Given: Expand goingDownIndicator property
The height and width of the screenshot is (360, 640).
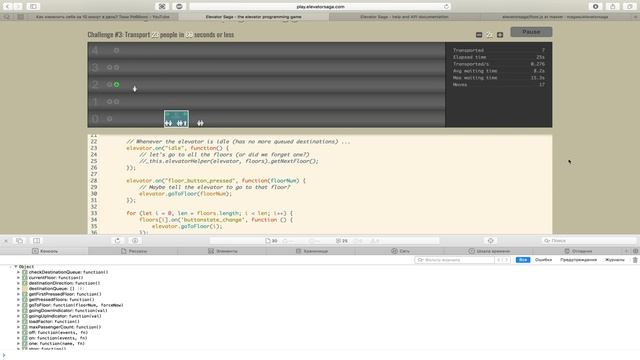Looking at the screenshot, I should pos(18,311).
